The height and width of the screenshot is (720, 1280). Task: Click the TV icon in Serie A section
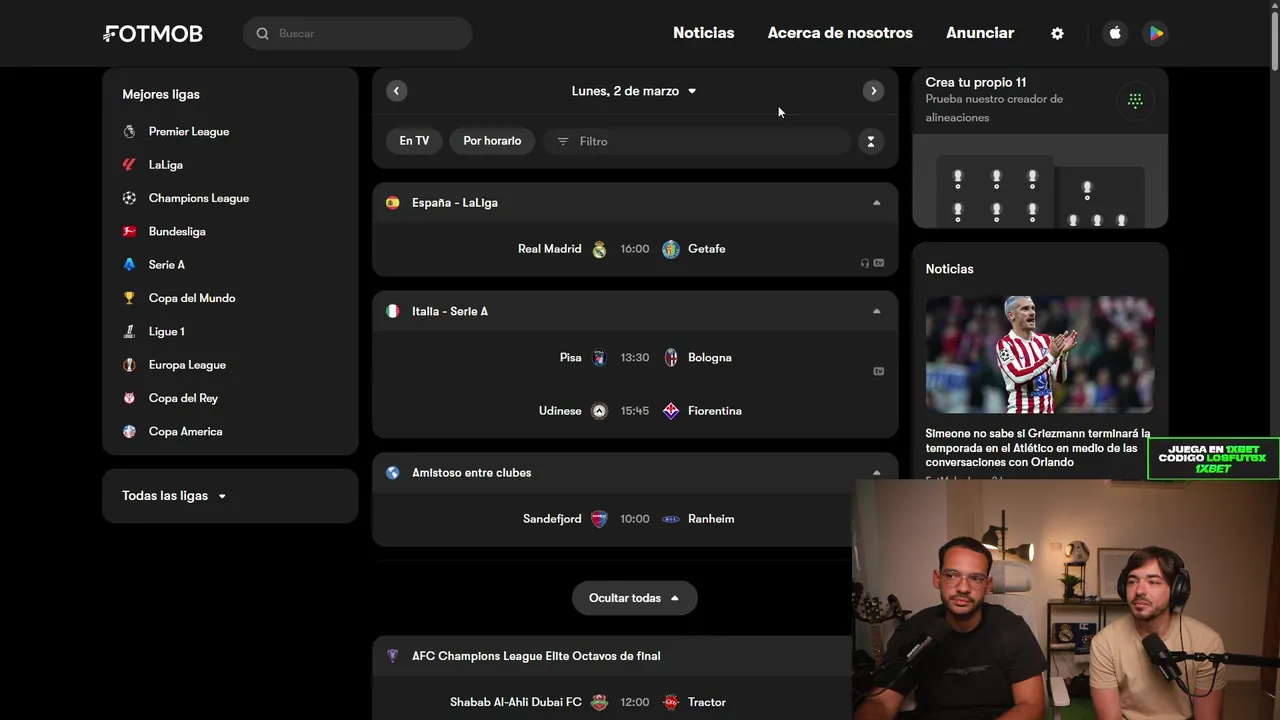point(879,371)
